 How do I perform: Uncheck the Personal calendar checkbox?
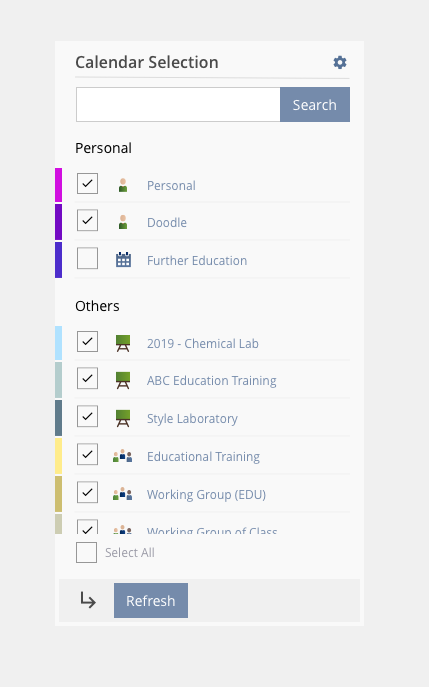[87, 184]
